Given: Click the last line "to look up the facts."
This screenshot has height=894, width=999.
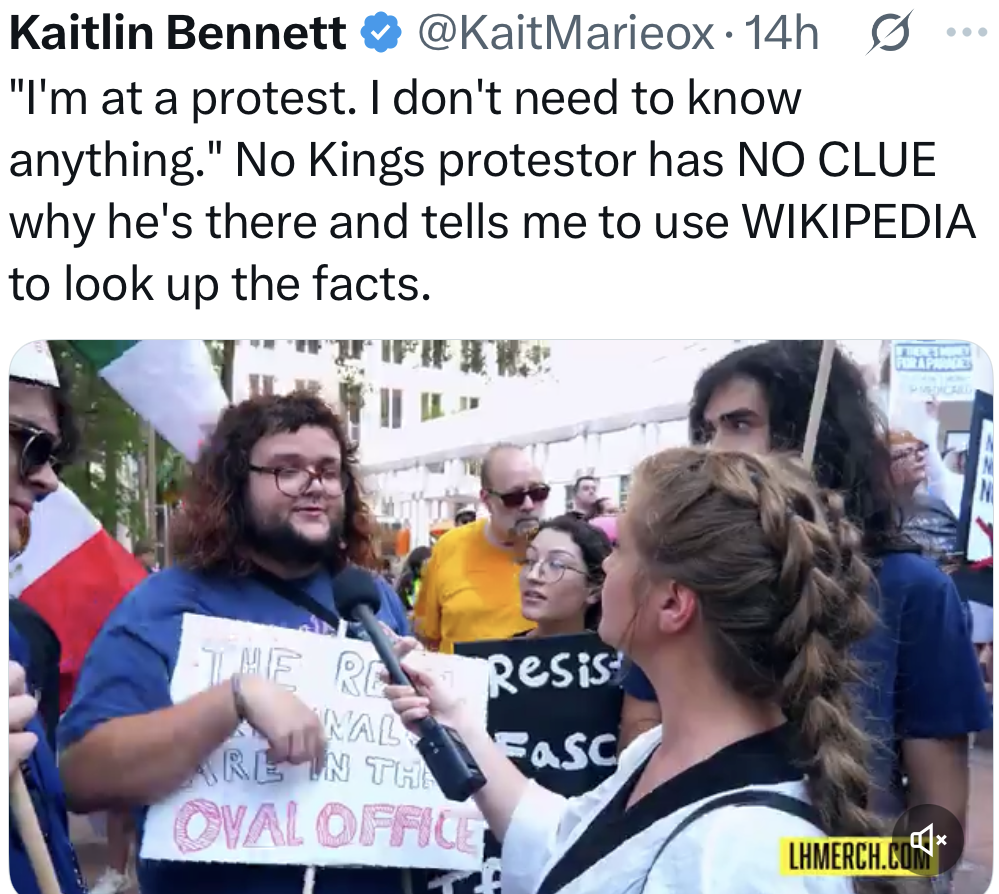Looking at the screenshot, I should (220, 284).
